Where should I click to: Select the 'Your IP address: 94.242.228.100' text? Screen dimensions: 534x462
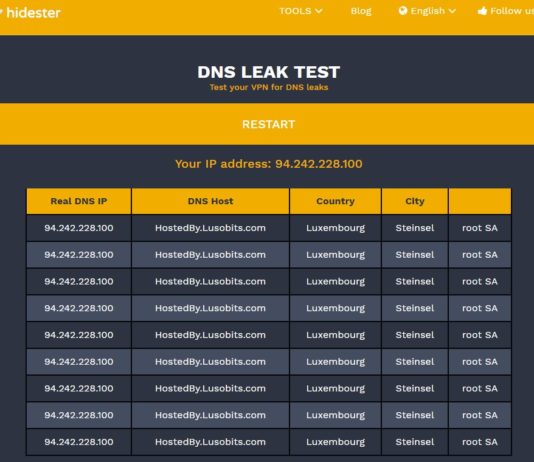click(269, 164)
